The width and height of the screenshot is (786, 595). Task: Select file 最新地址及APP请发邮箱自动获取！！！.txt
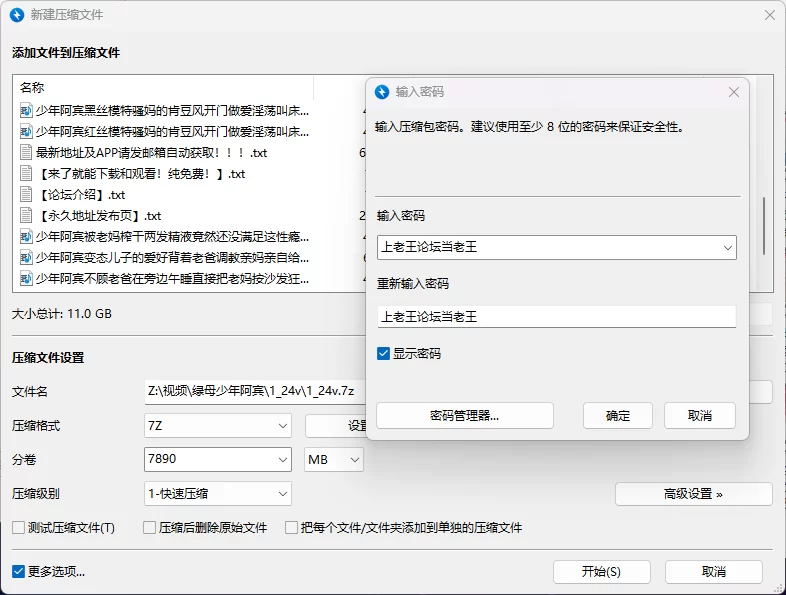pyautogui.click(x=151, y=152)
